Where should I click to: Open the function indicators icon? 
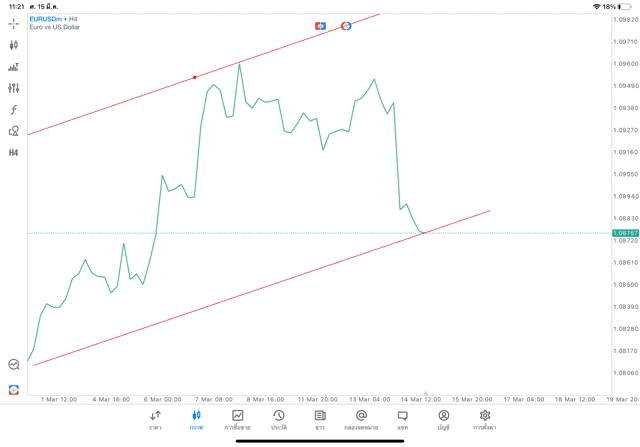coord(13,110)
